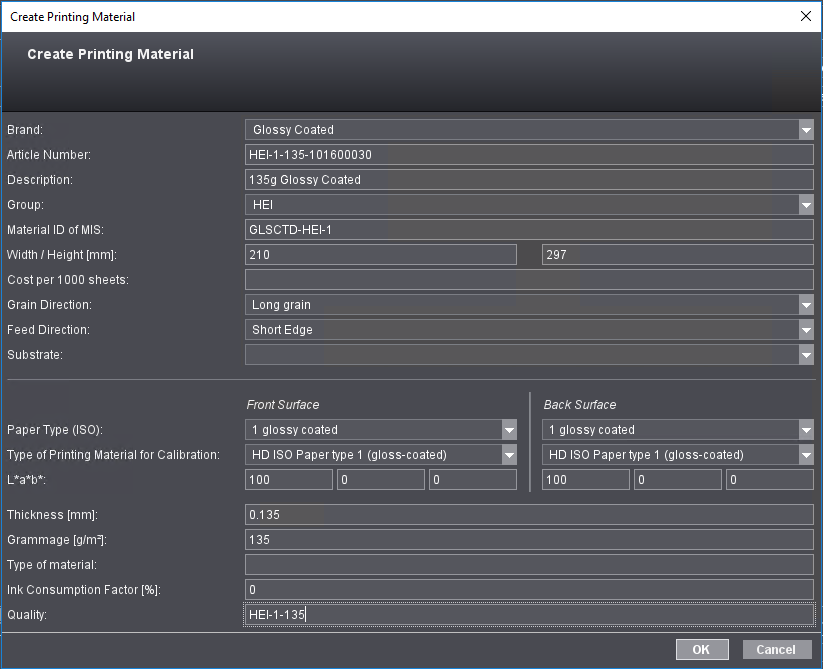Click the Description text field
The image size is (823, 669).
pyautogui.click(x=528, y=180)
